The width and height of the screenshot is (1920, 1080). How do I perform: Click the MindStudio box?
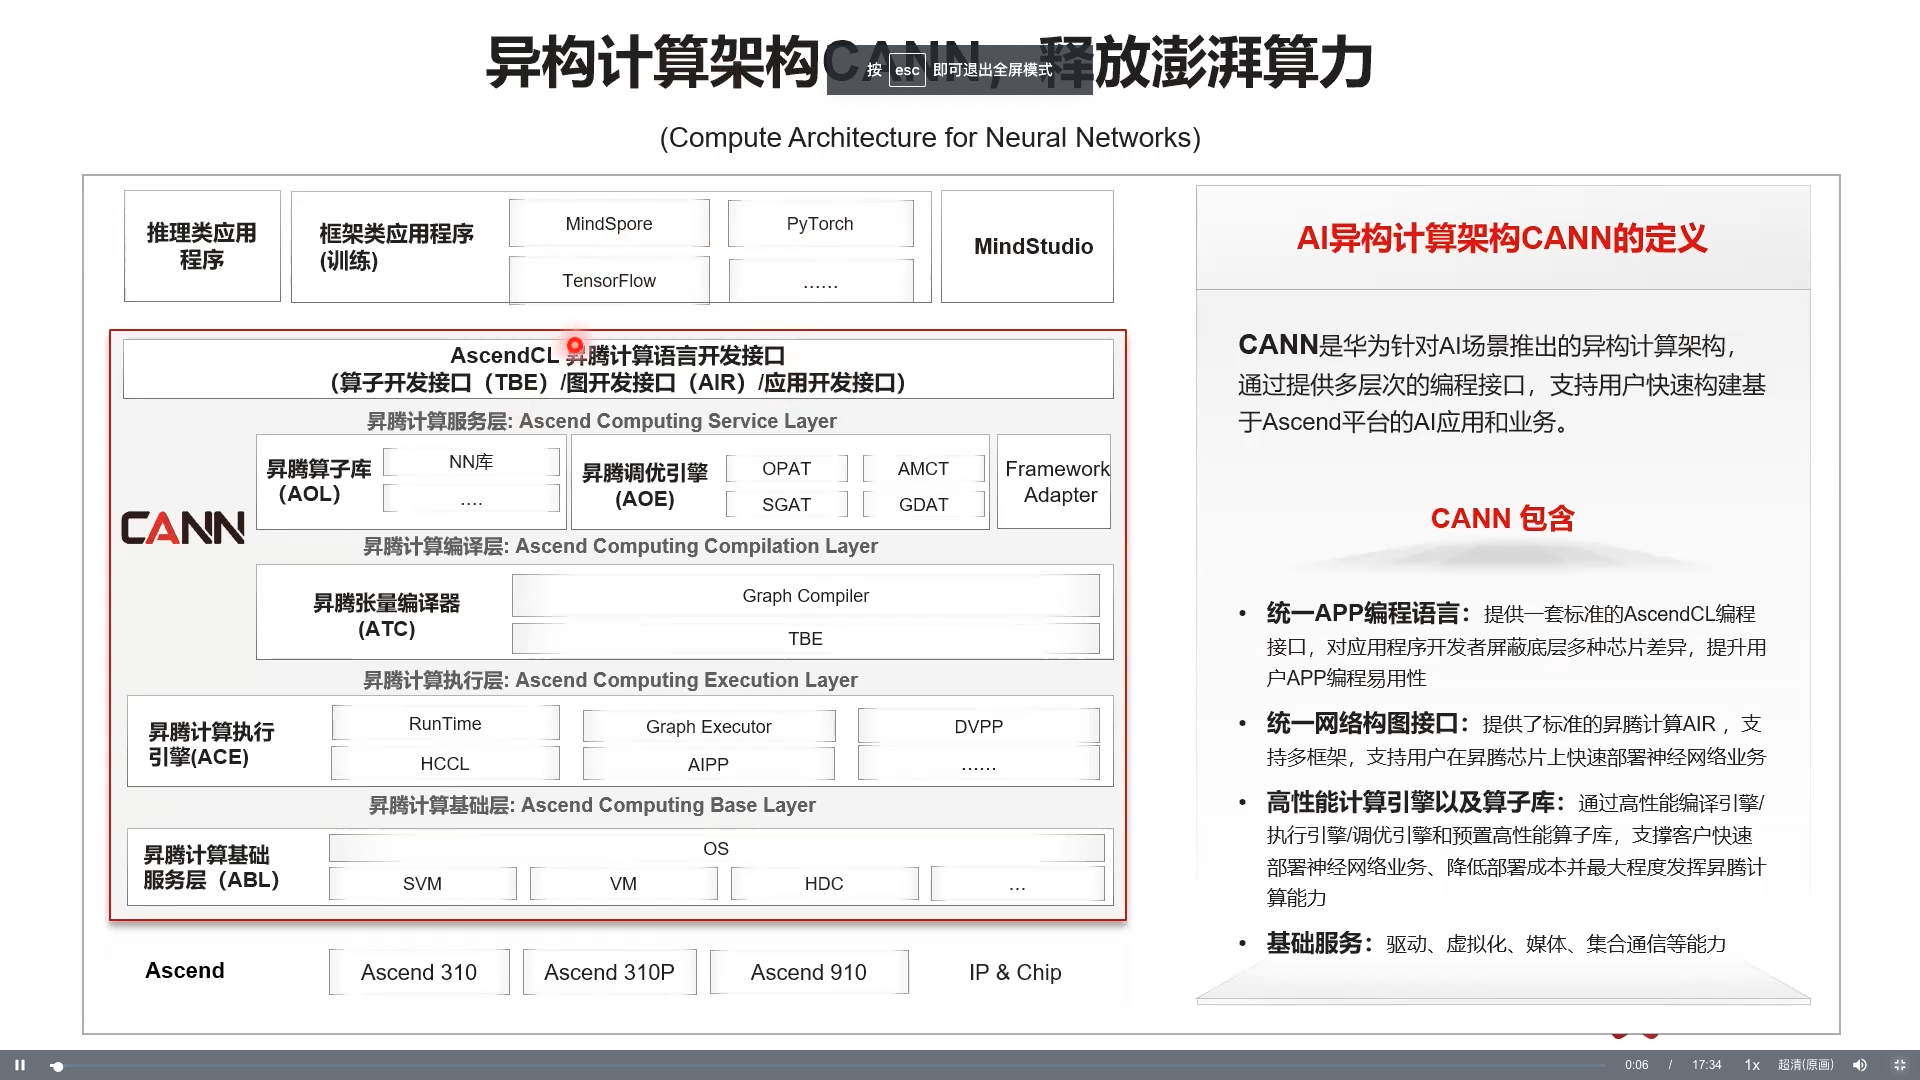click(1027, 246)
